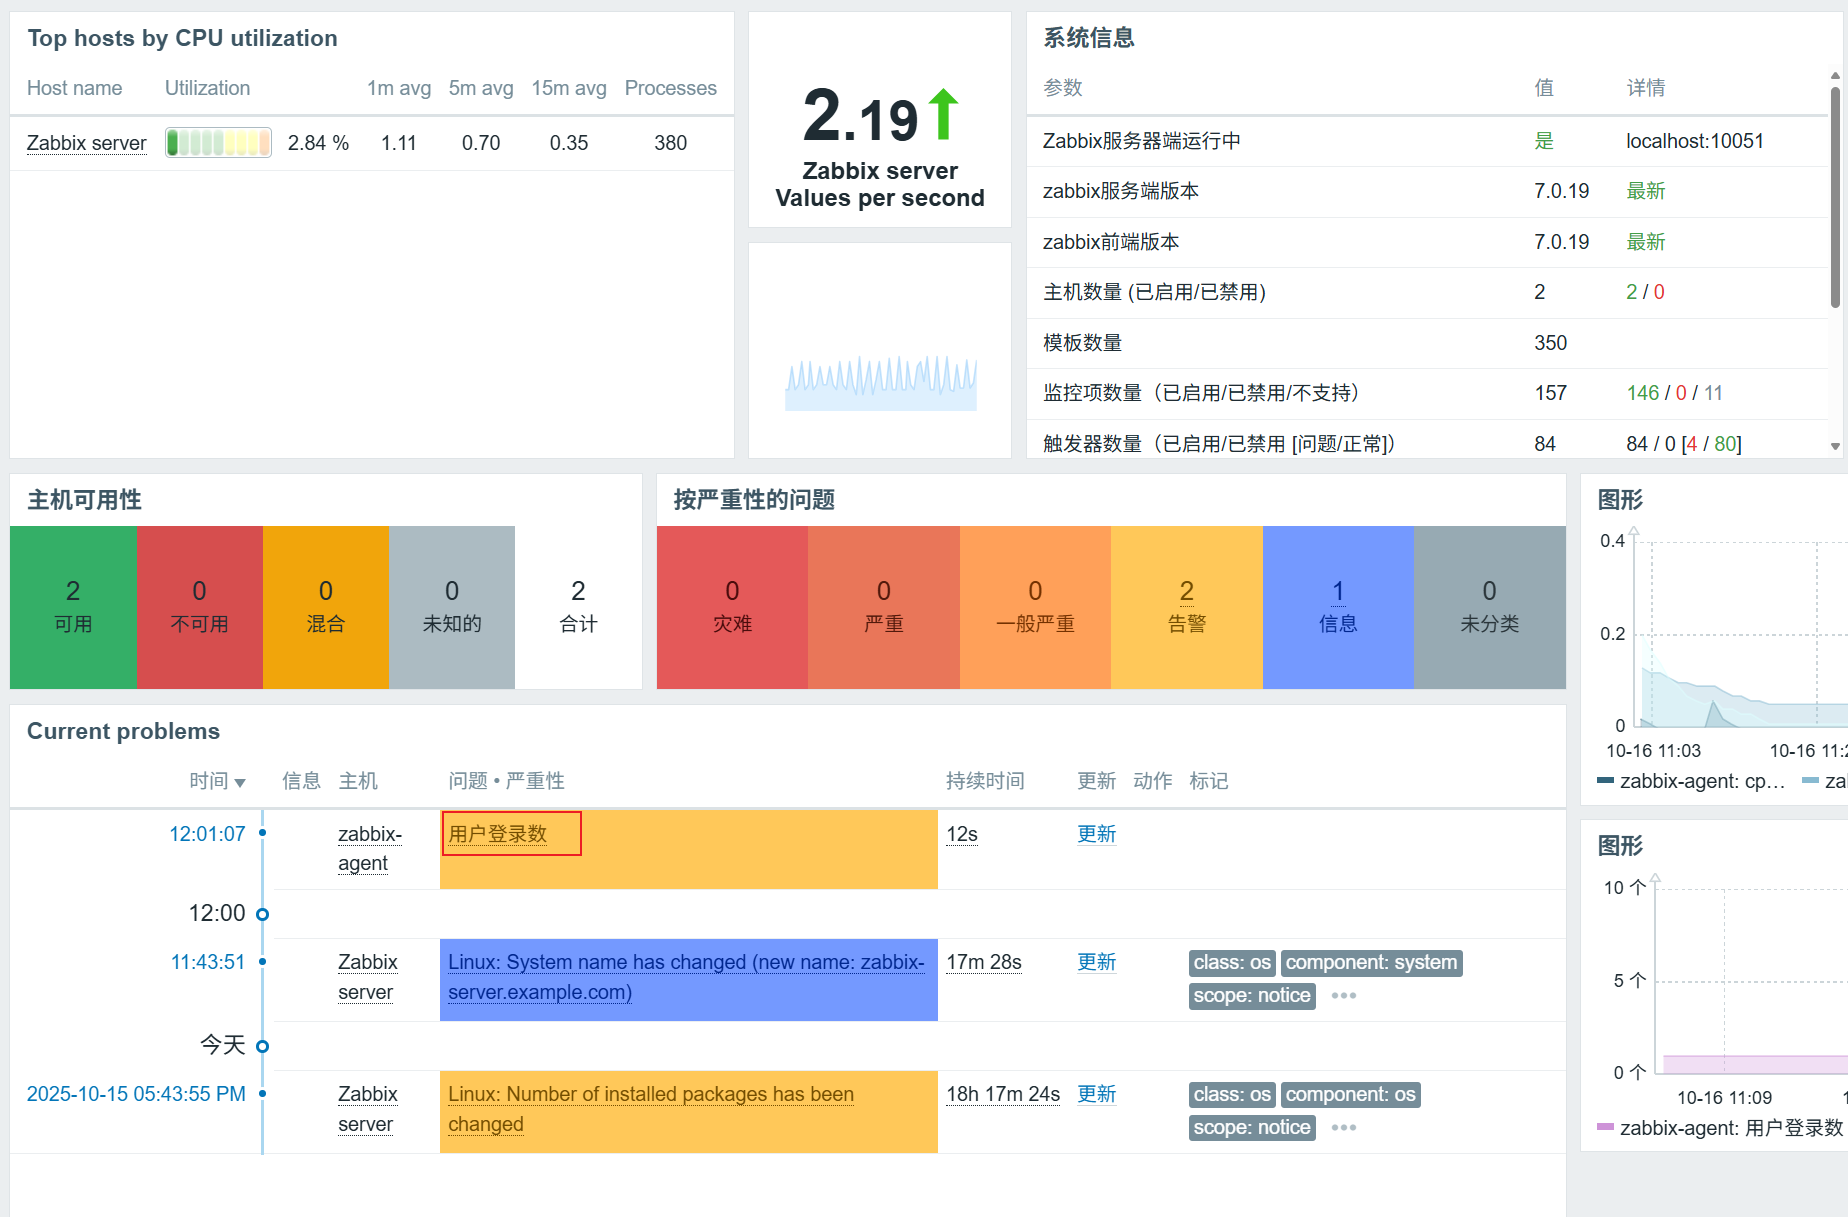Click the component: system tag
Screen dimensions: 1848x1217
coord(1371,963)
